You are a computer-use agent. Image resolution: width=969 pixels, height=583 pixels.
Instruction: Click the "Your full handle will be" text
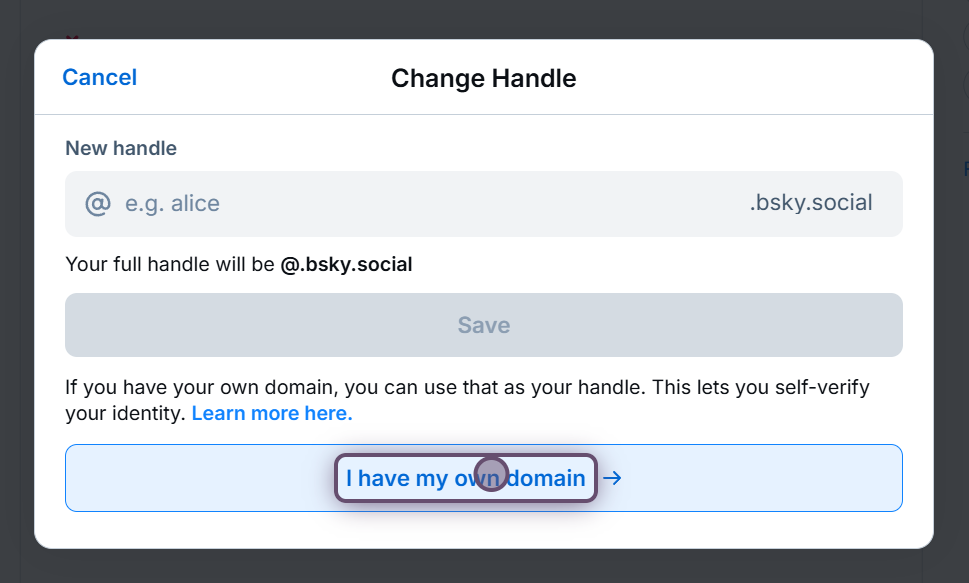[x=170, y=265]
